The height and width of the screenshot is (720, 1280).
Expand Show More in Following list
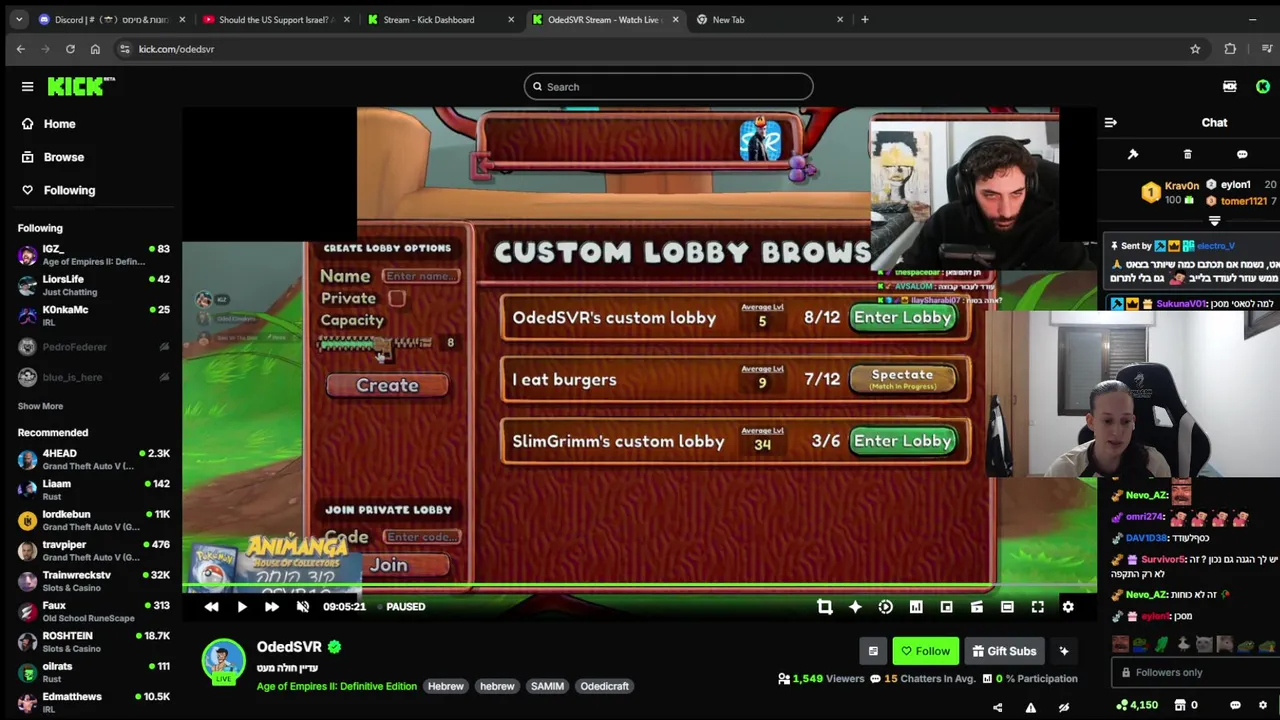coord(40,406)
